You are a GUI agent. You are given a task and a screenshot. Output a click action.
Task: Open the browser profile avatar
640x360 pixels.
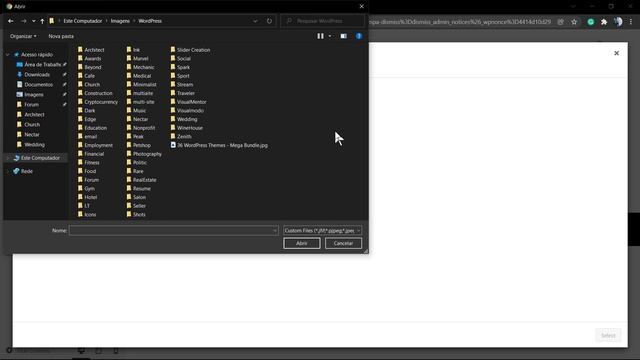click(618, 22)
